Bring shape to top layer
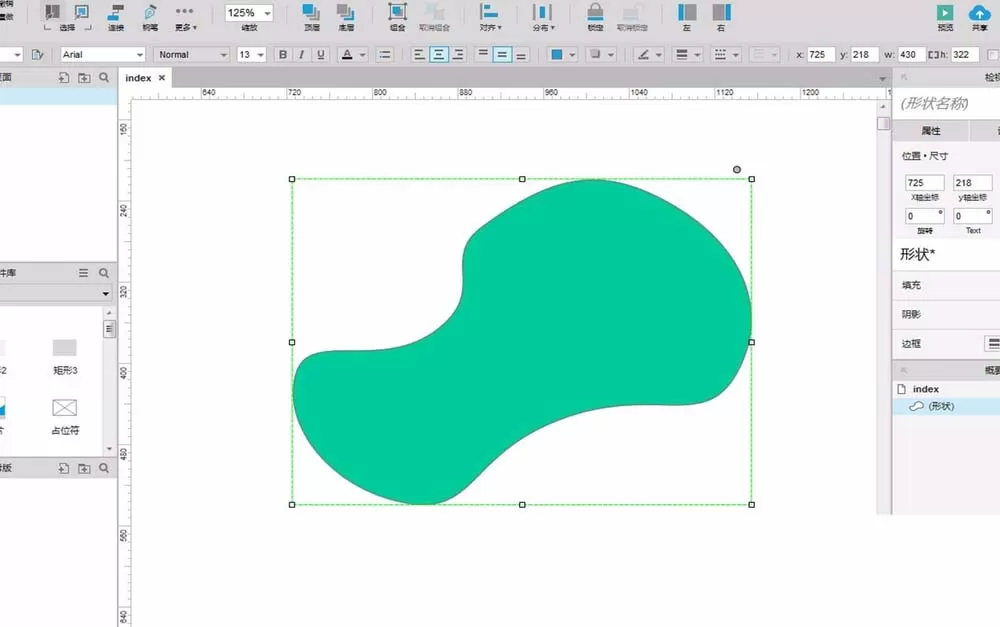Viewport: 1000px width, 627px height. (311, 17)
